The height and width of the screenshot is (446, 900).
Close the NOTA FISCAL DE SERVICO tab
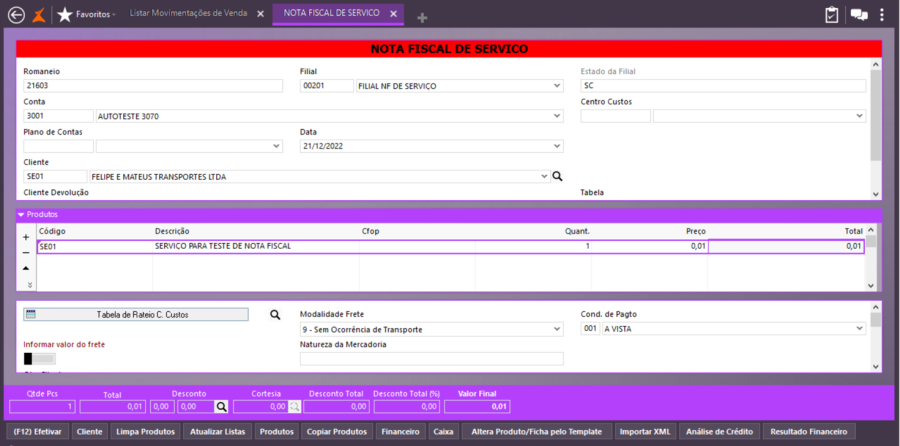click(x=394, y=14)
